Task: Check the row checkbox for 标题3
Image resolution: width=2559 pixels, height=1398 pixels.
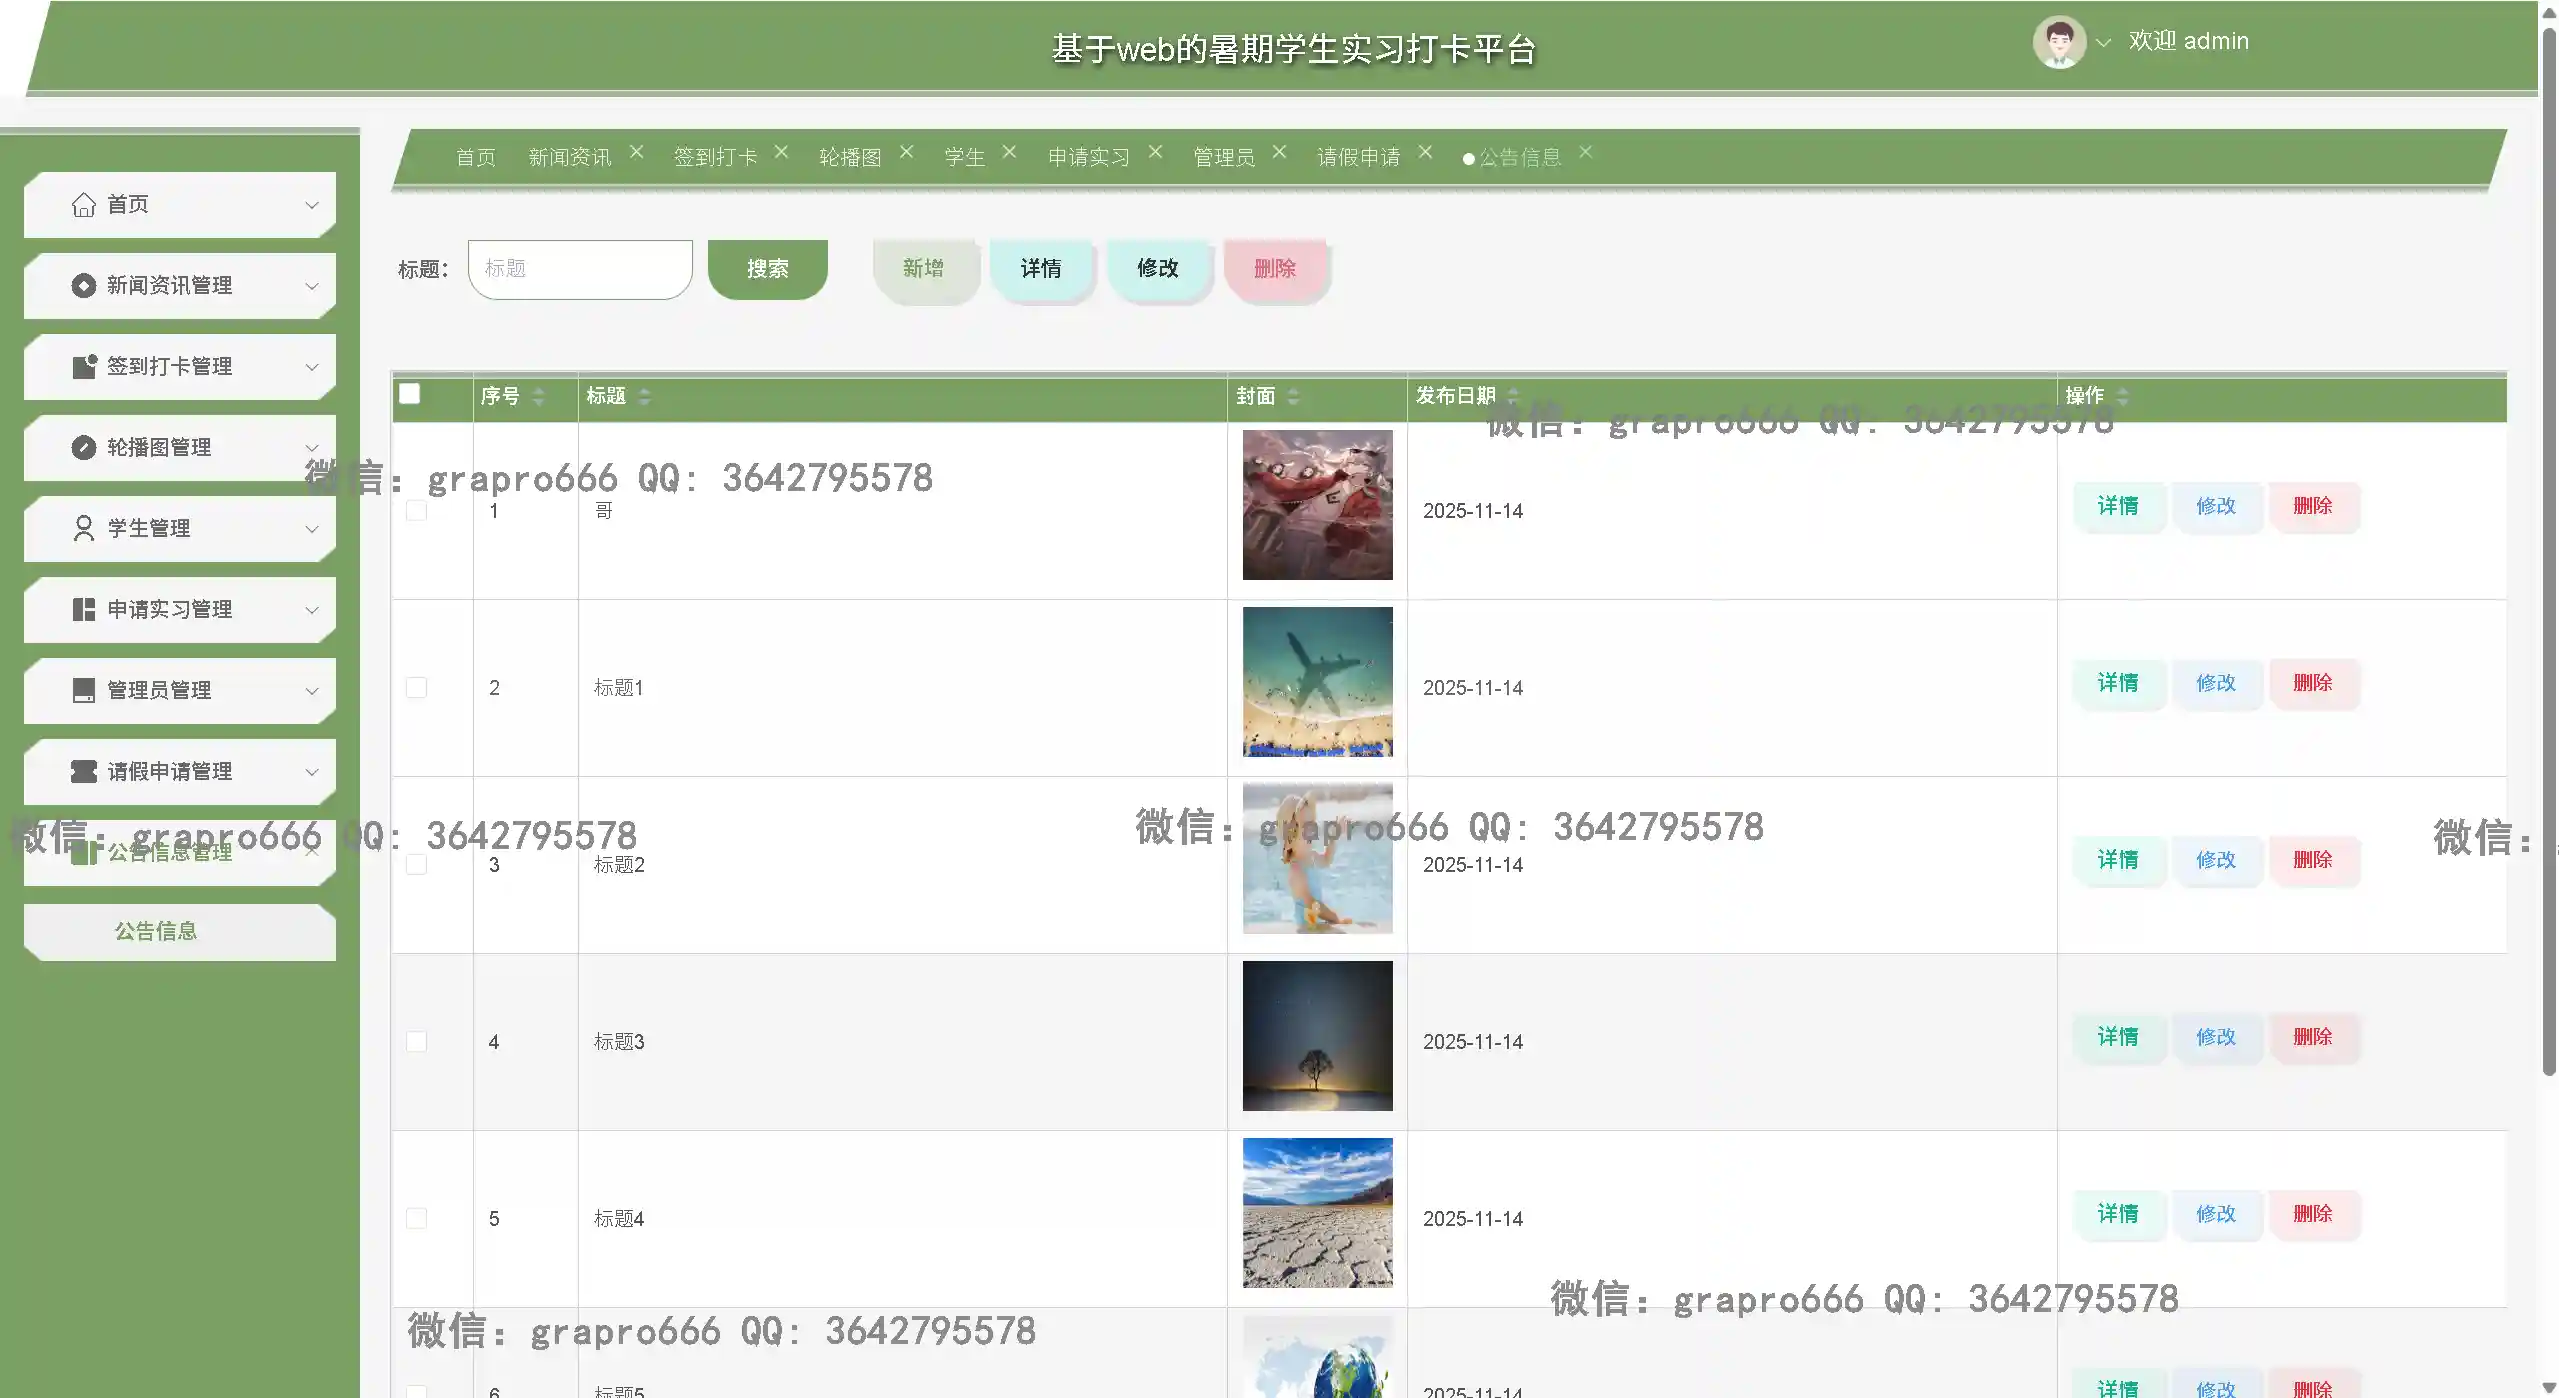Action: coord(416,1042)
